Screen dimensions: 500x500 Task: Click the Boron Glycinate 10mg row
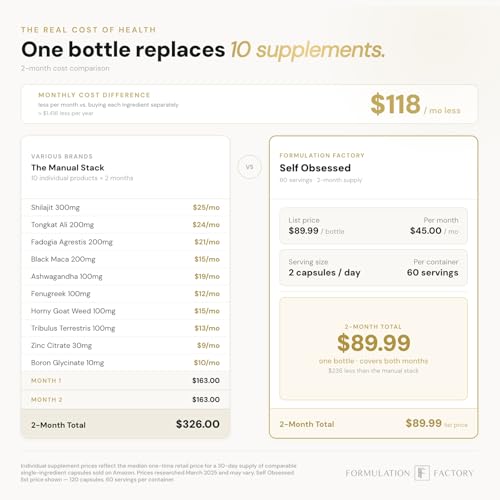[x=126, y=363]
